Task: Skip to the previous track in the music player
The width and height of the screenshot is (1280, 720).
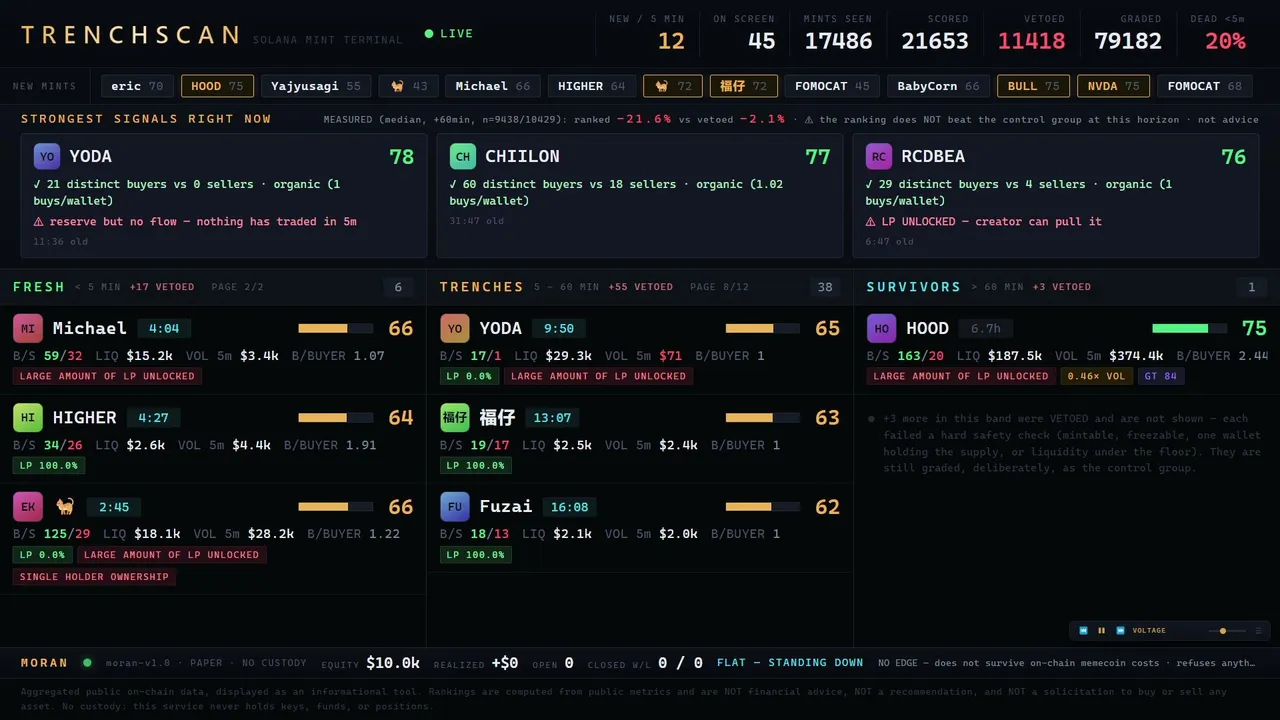Action: pyautogui.click(x=1083, y=631)
